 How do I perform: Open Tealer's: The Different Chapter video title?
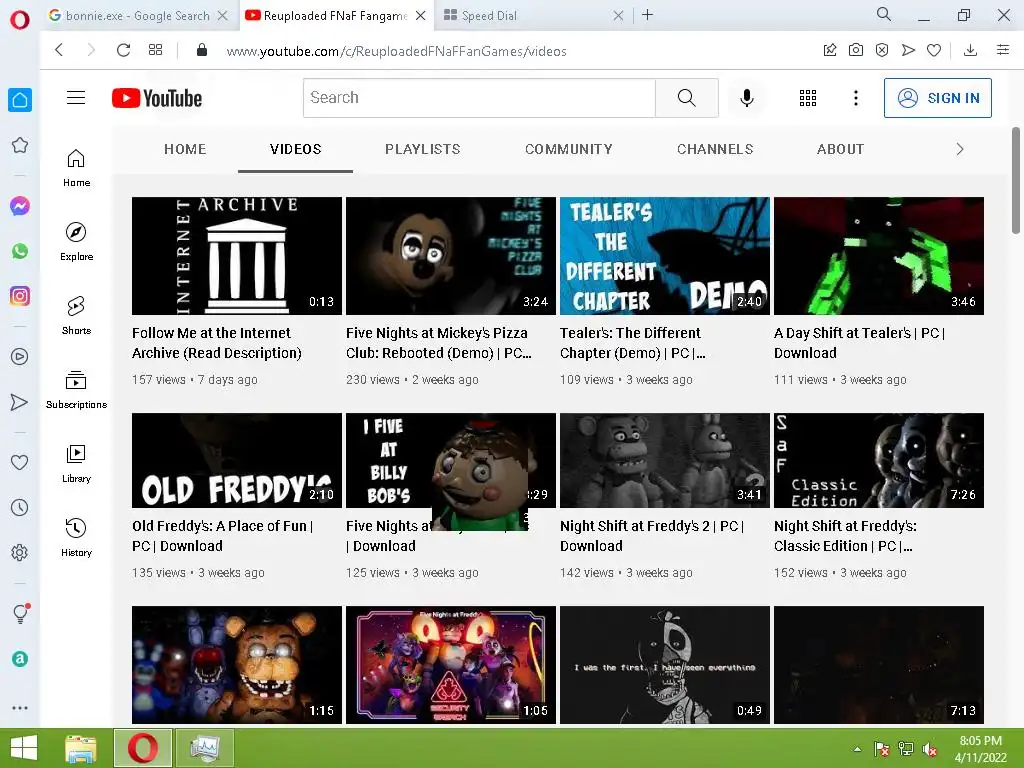coord(632,343)
